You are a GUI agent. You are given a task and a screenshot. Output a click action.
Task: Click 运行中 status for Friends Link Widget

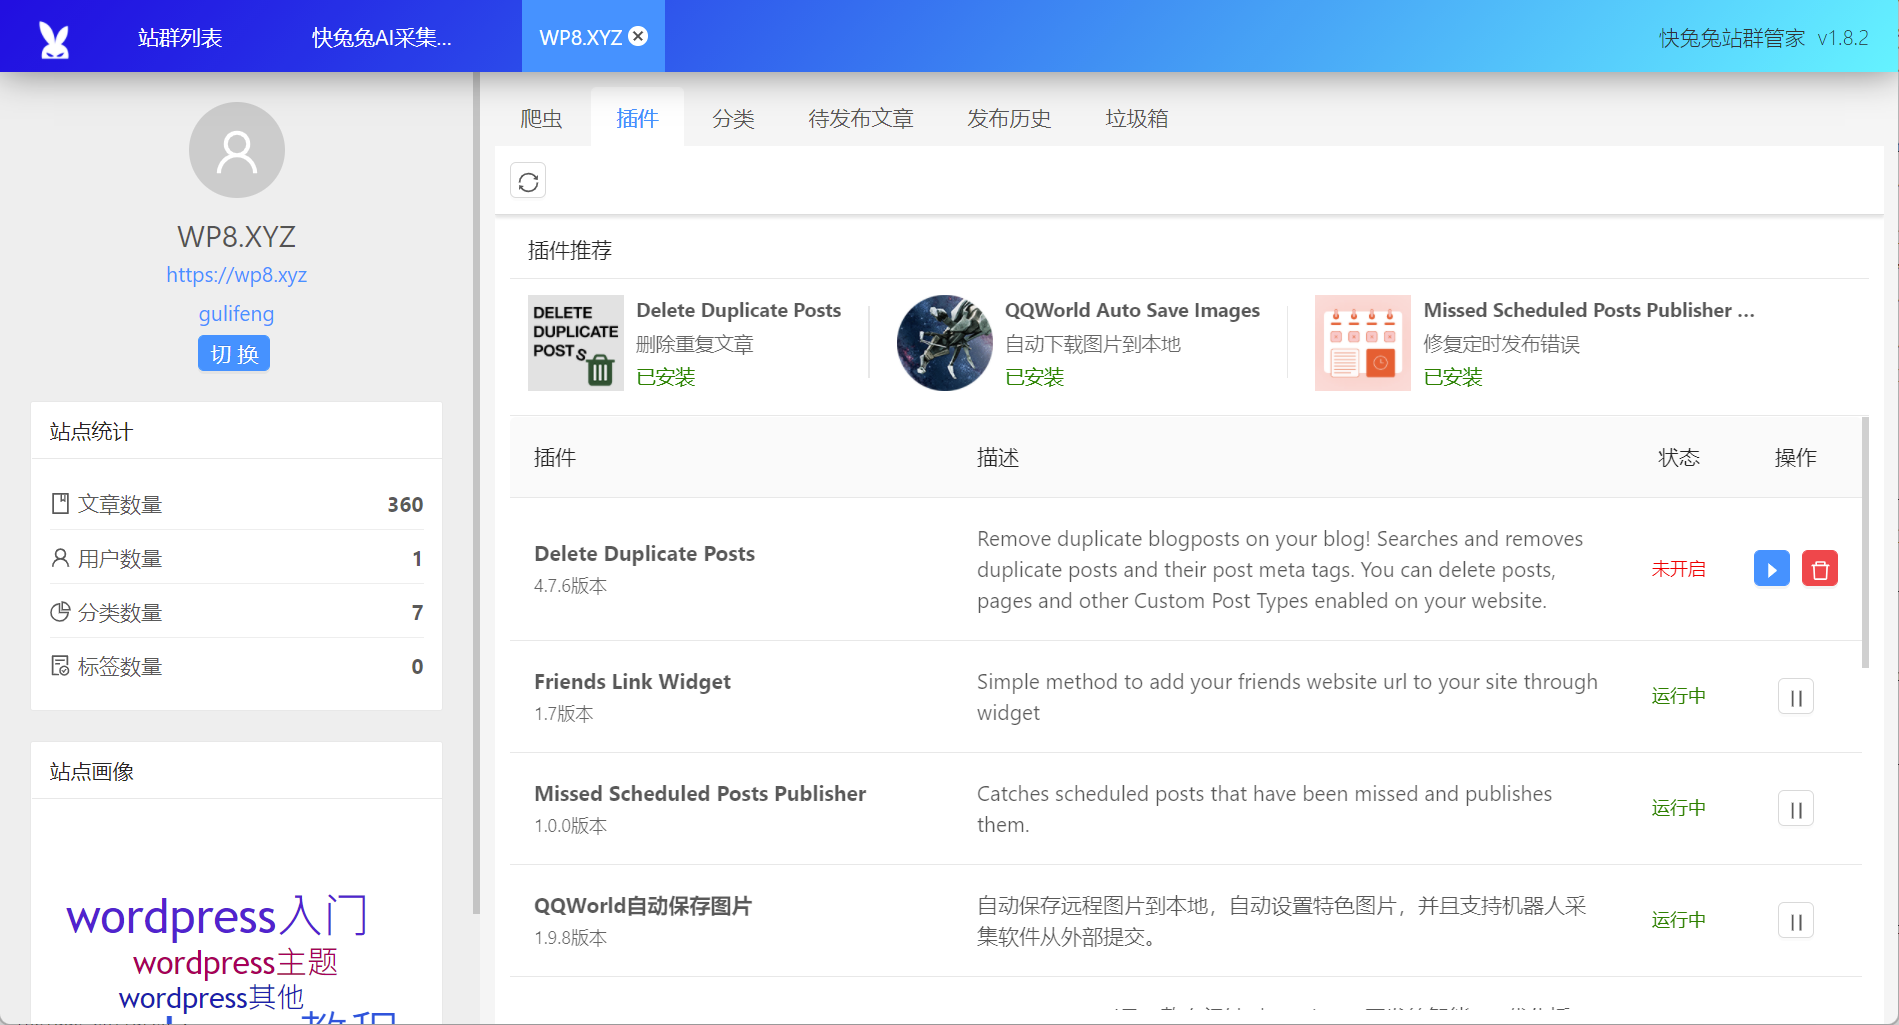tap(1679, 696)
